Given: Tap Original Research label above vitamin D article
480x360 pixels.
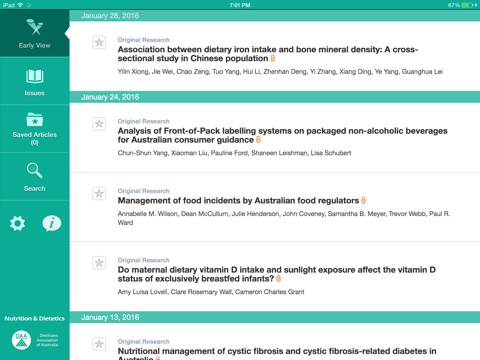Looking at the screenshot, I should [144, 260].
